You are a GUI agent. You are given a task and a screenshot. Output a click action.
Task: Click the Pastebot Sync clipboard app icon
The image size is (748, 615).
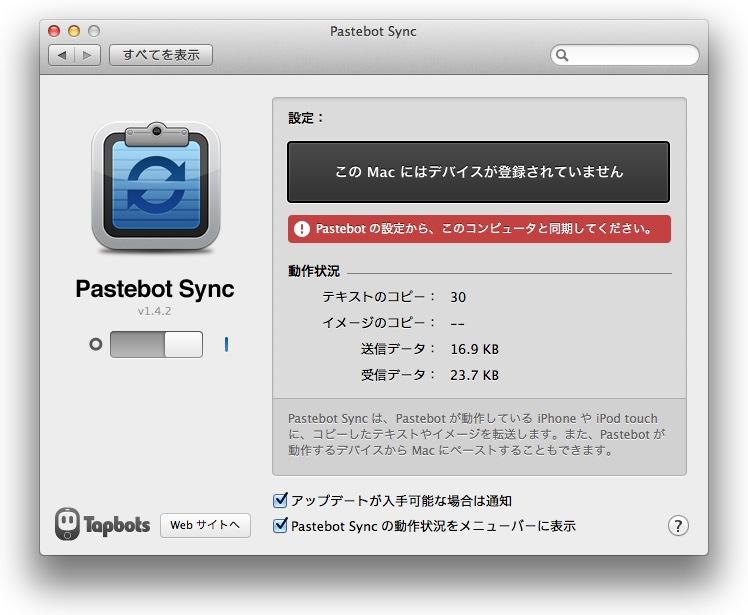[x=155, y=187]
